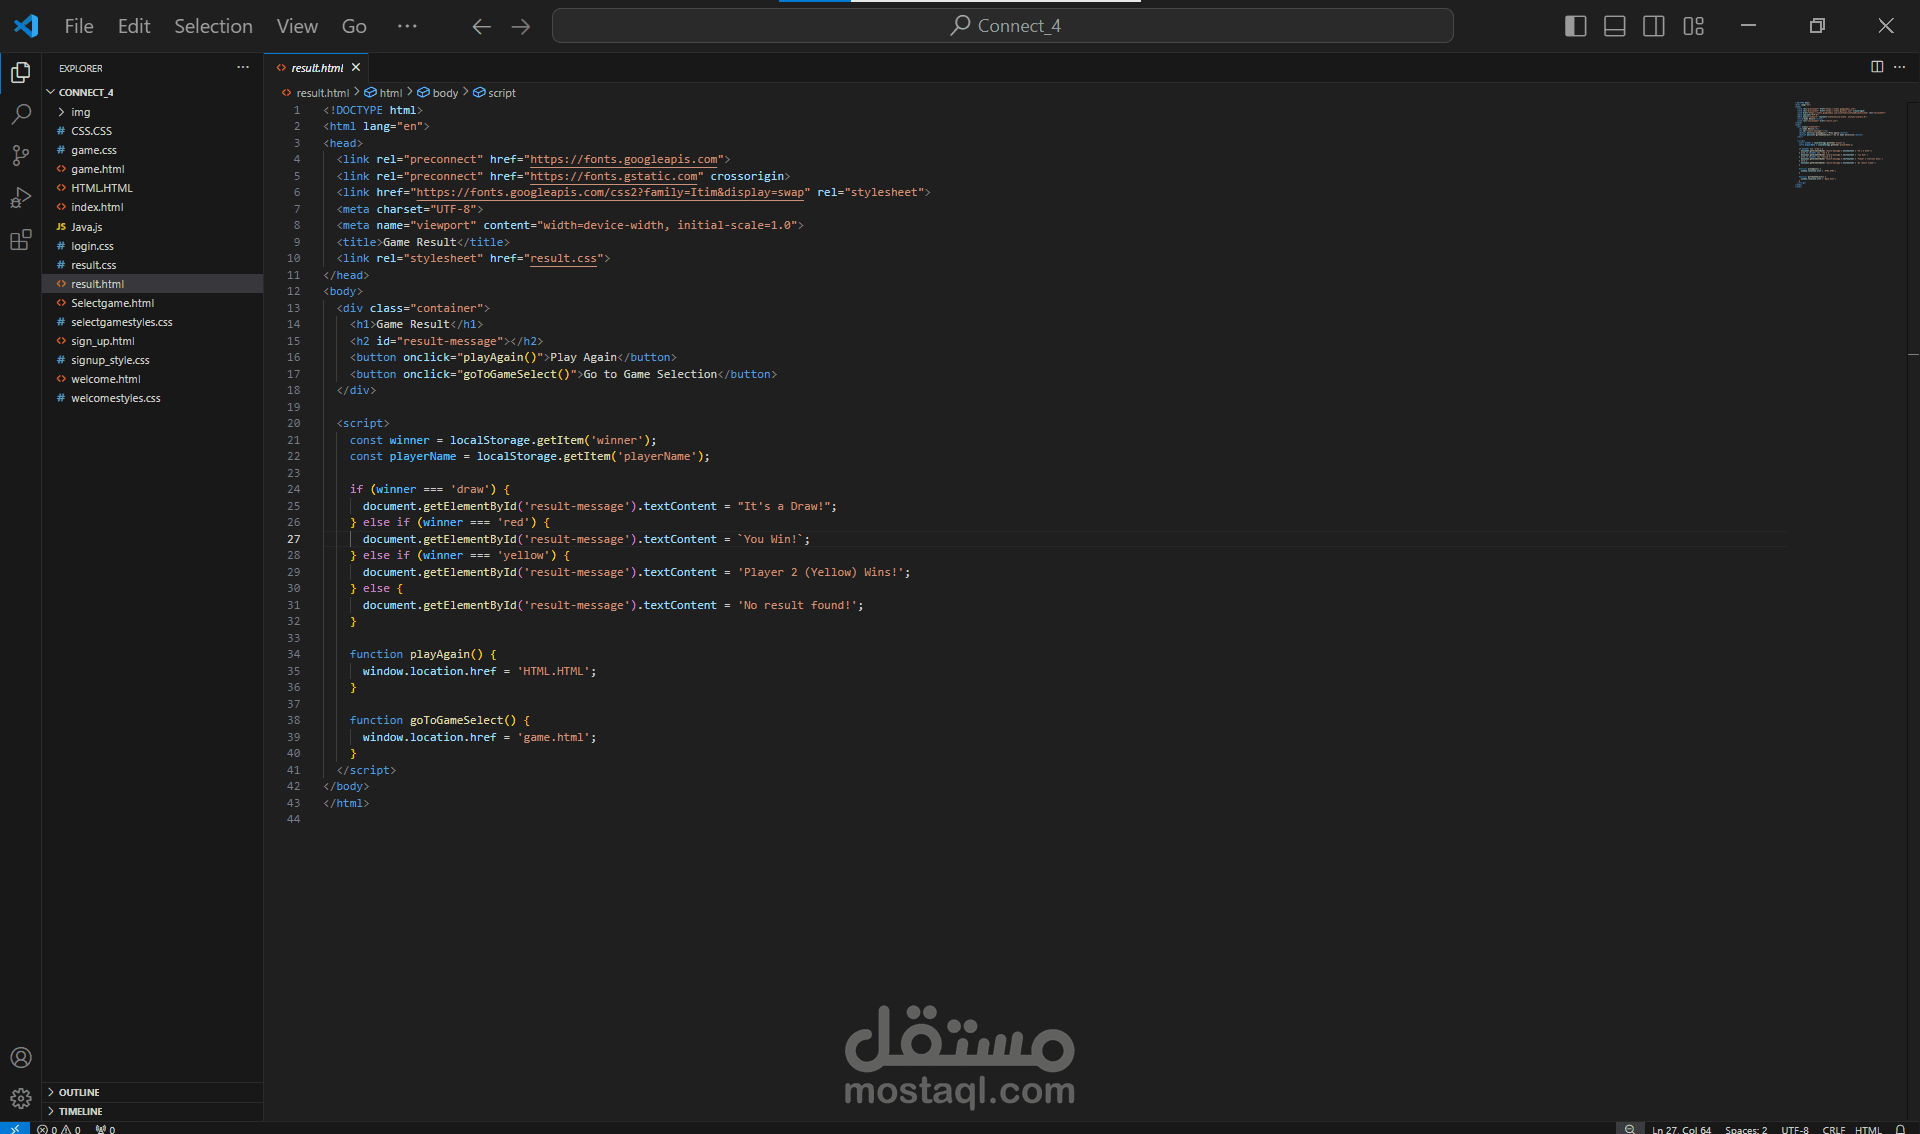Open the Search view
The image size is (1920, 1134).
click(21, 114)
